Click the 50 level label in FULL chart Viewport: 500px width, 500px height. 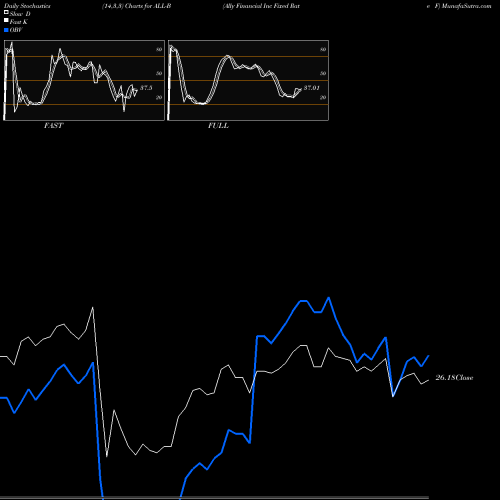(323, 73)
